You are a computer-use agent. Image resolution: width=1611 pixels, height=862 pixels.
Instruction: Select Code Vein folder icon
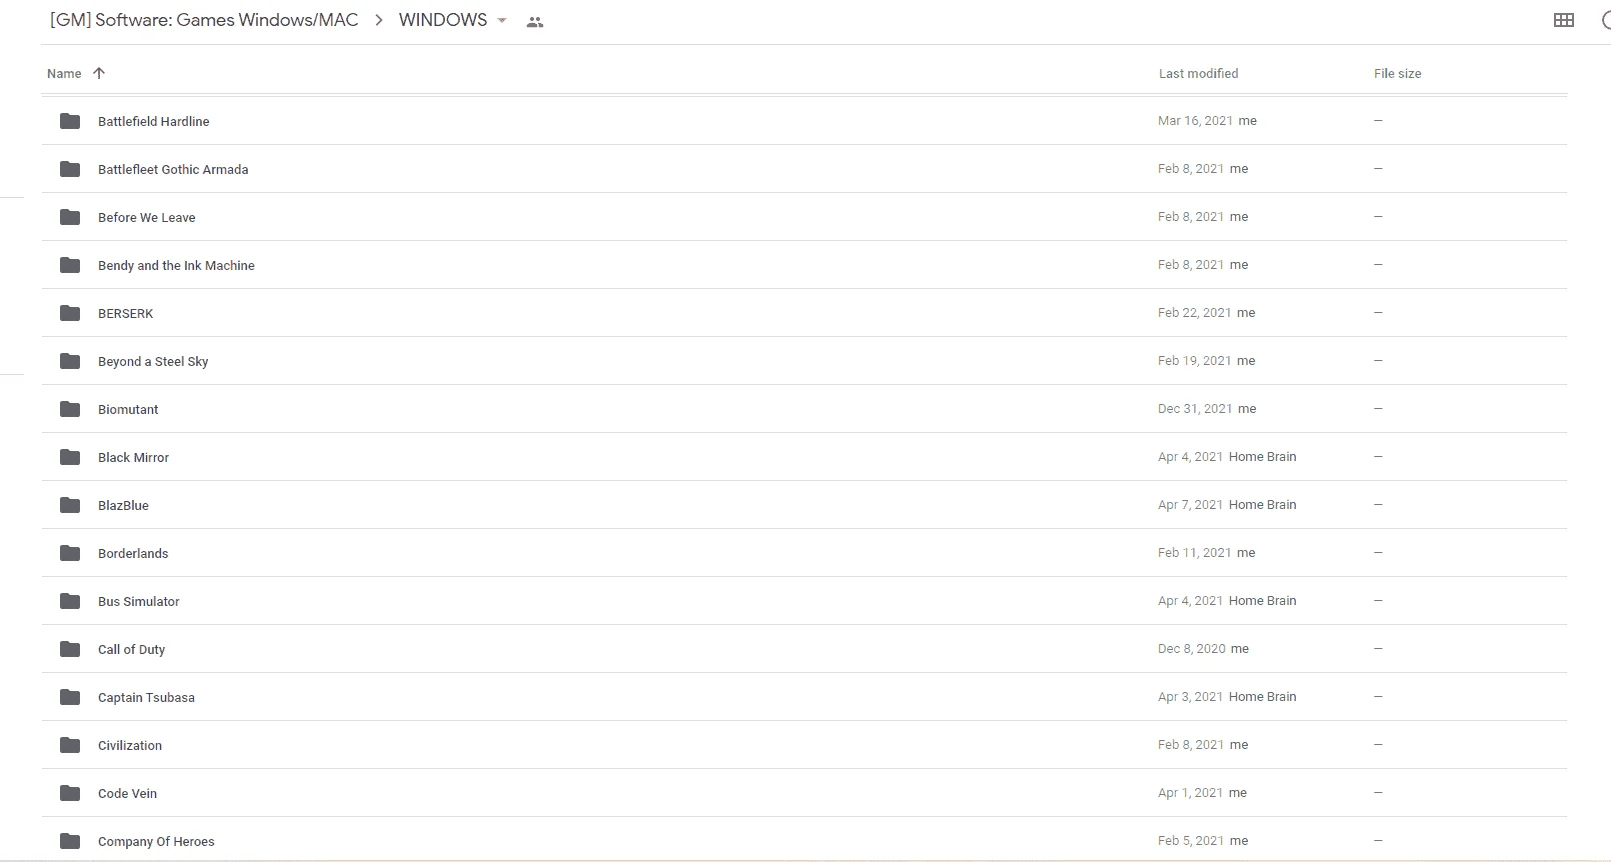pyautogui.click(x=70, y=793)
